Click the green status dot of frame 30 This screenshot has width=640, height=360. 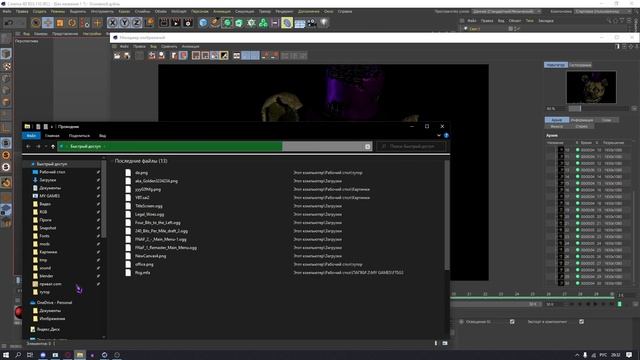578,283
